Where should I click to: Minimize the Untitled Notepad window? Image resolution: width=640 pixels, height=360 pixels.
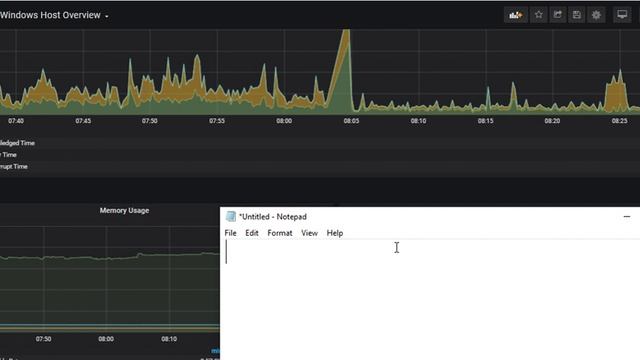[627, 216]
